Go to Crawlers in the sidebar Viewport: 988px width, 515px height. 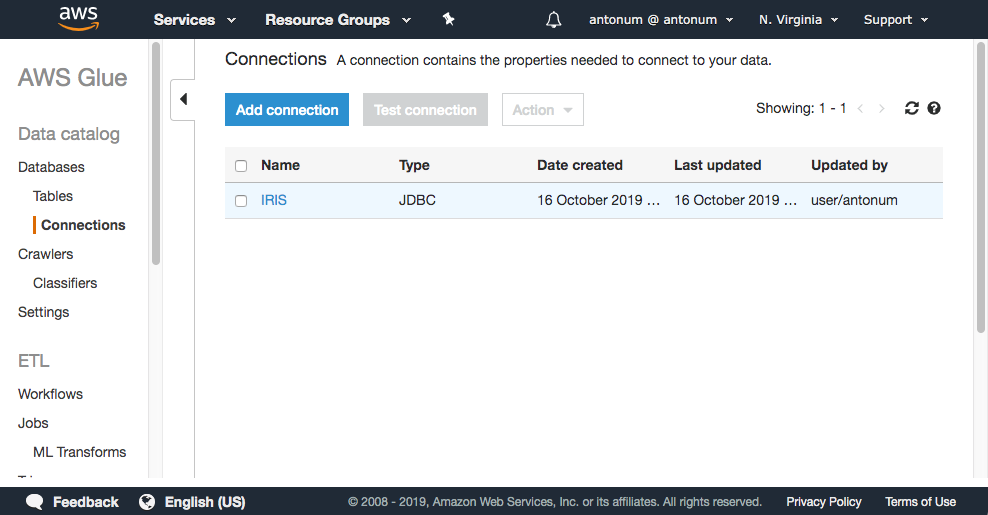tap(45, 254)
